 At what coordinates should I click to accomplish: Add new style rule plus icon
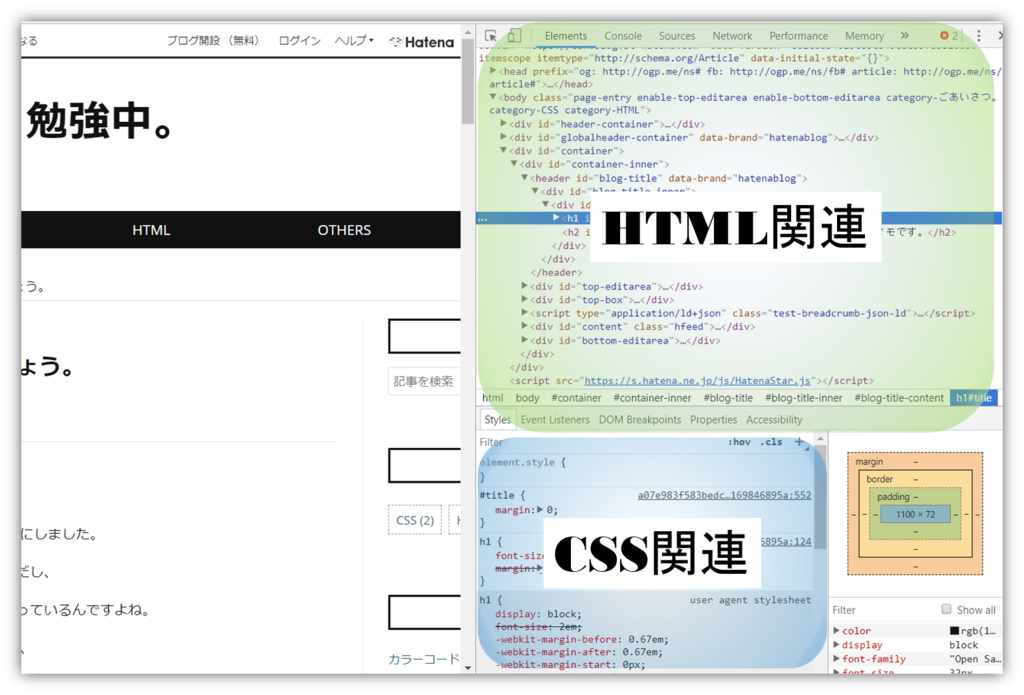tap(799, 442)
